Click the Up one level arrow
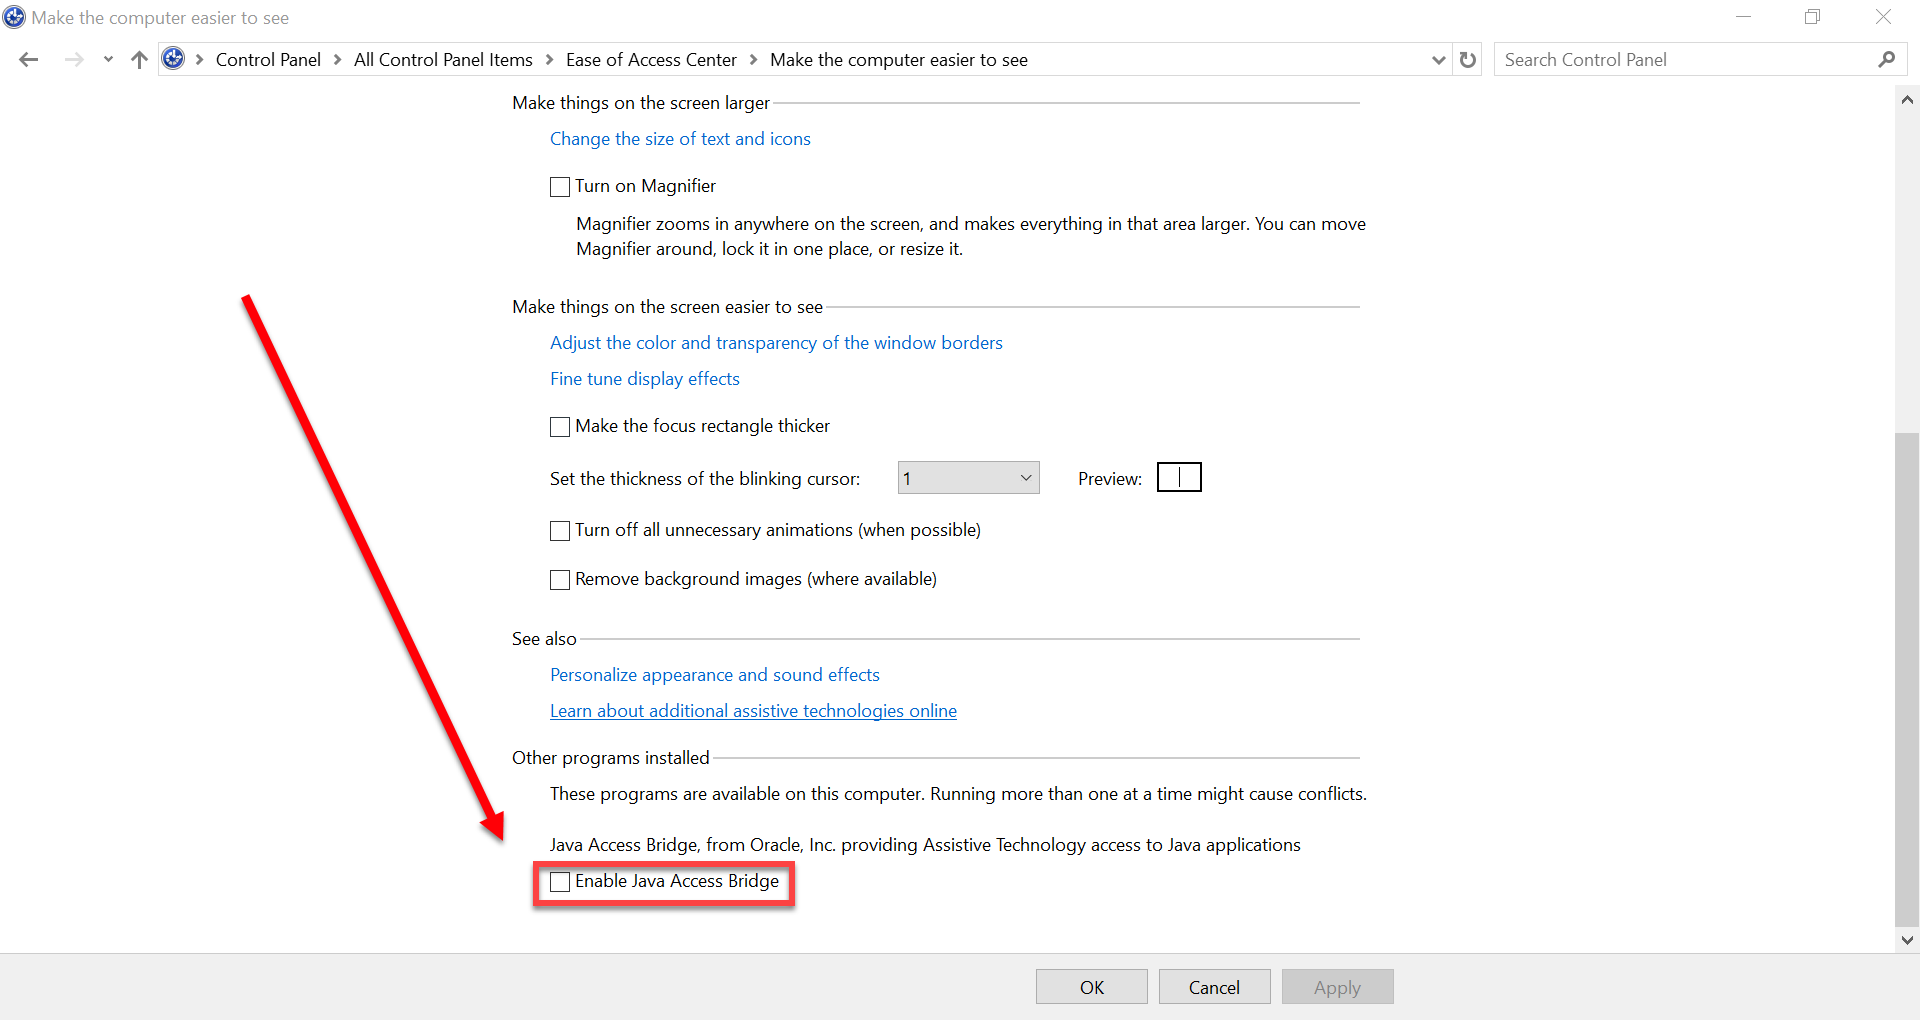 point(139,60)
